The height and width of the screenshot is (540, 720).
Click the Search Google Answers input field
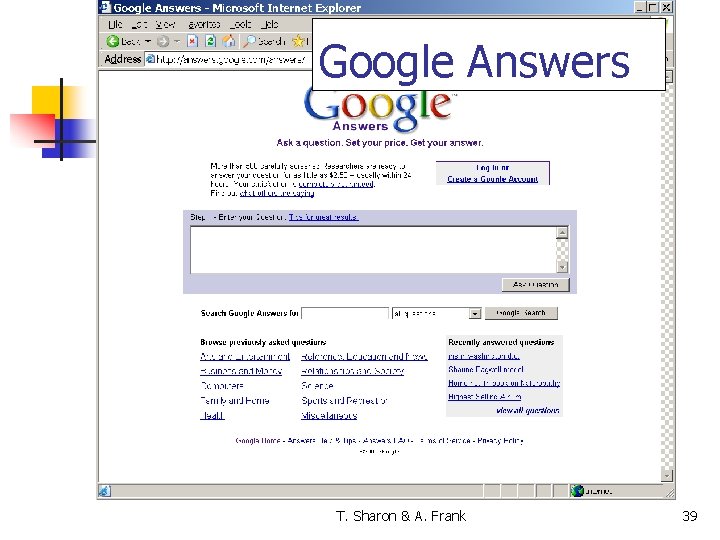[x=345, y=313]
